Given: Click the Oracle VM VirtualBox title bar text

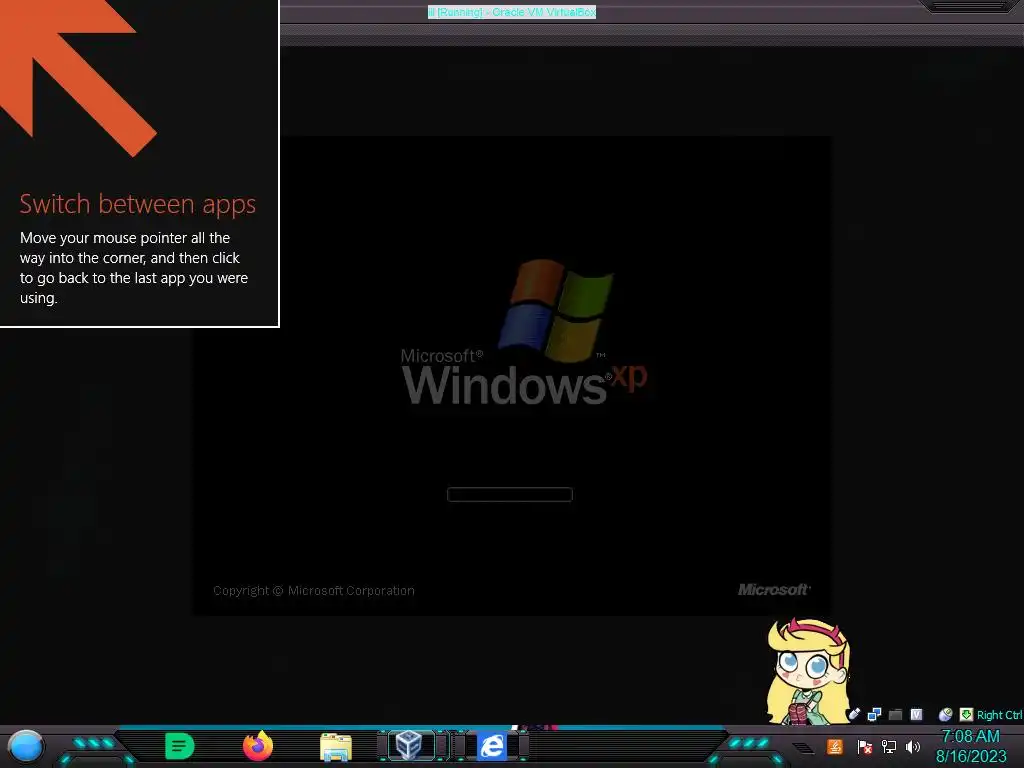Looking at the screenshot, I should pyautogui.click(x=511, y=12).
